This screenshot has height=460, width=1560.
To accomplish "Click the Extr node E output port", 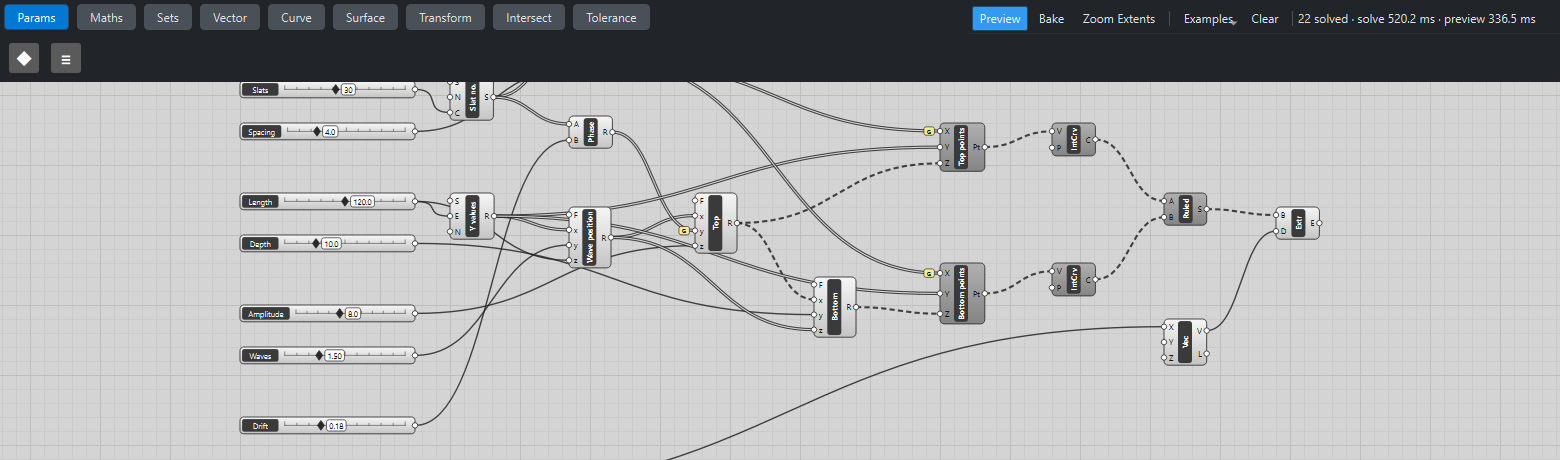I will tap(1320, 223).
